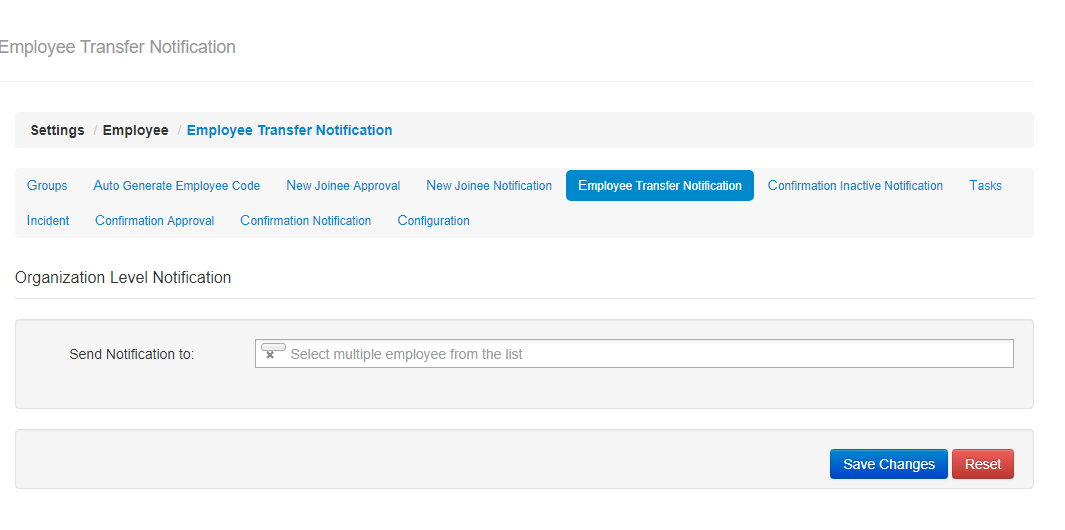
Task: Click the red Reset button
Action: [983, 464]
